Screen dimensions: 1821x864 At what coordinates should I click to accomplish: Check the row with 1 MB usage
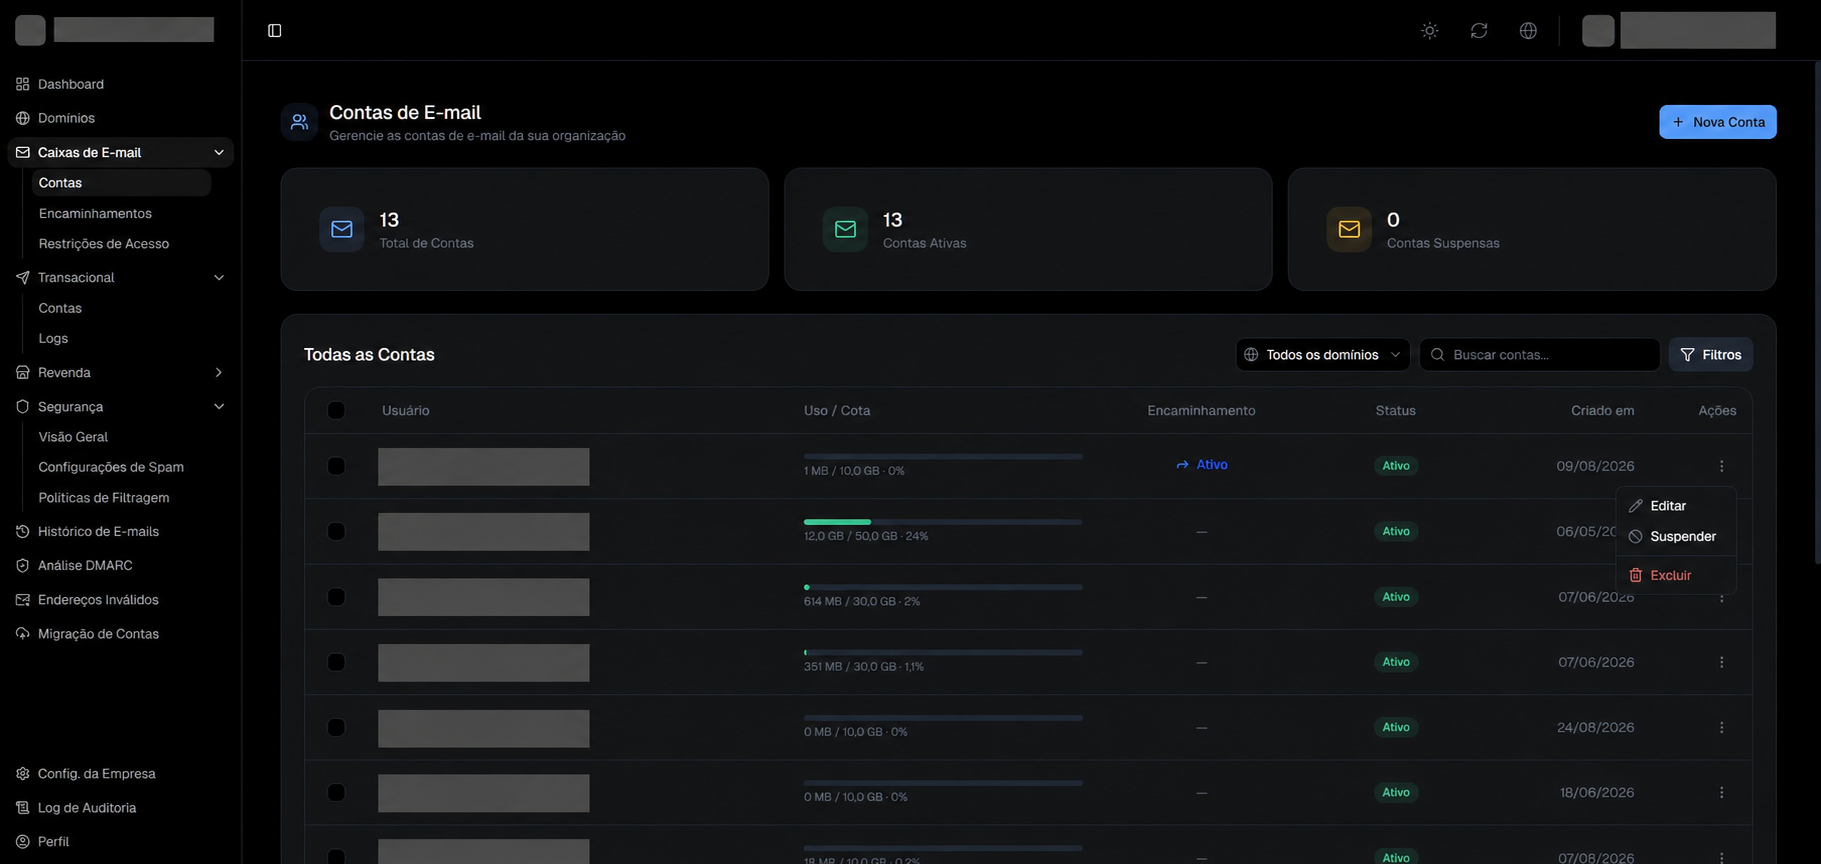tap(336, 466)
